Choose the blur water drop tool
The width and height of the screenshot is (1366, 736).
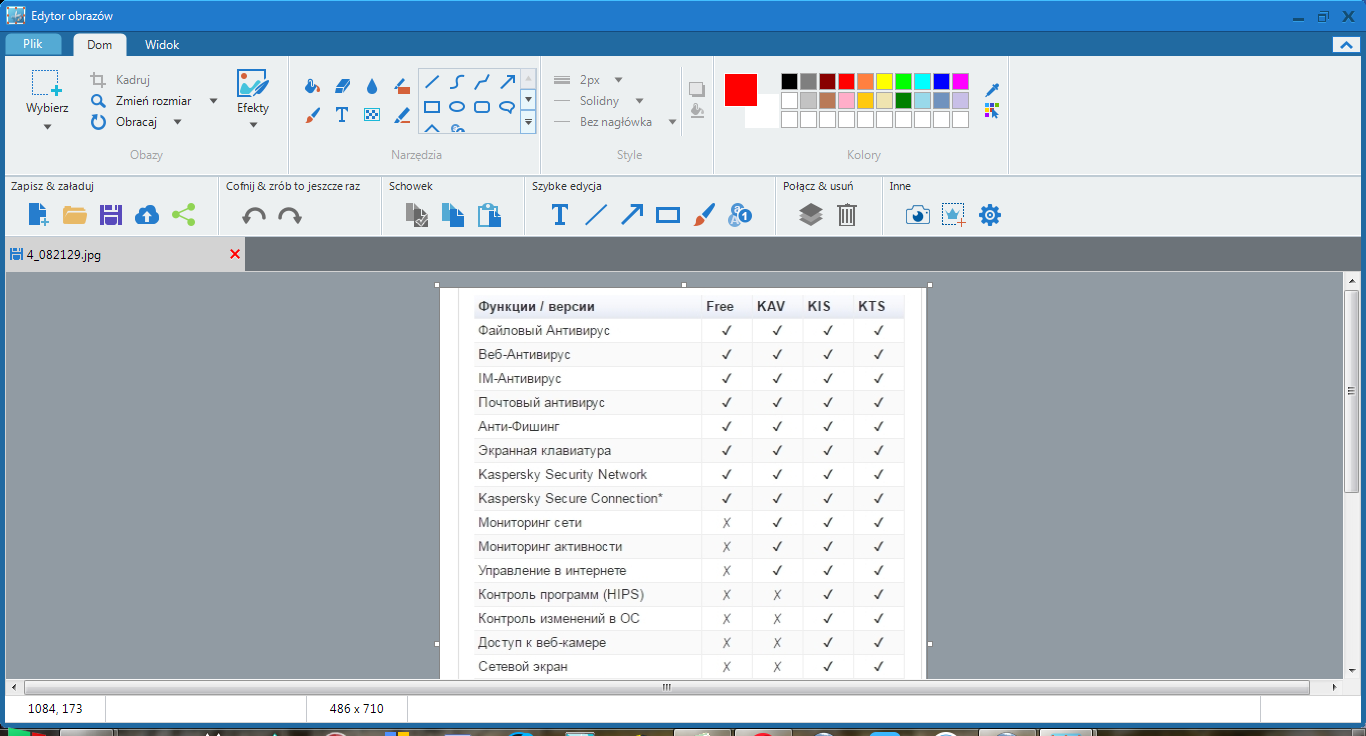[372, 87]
